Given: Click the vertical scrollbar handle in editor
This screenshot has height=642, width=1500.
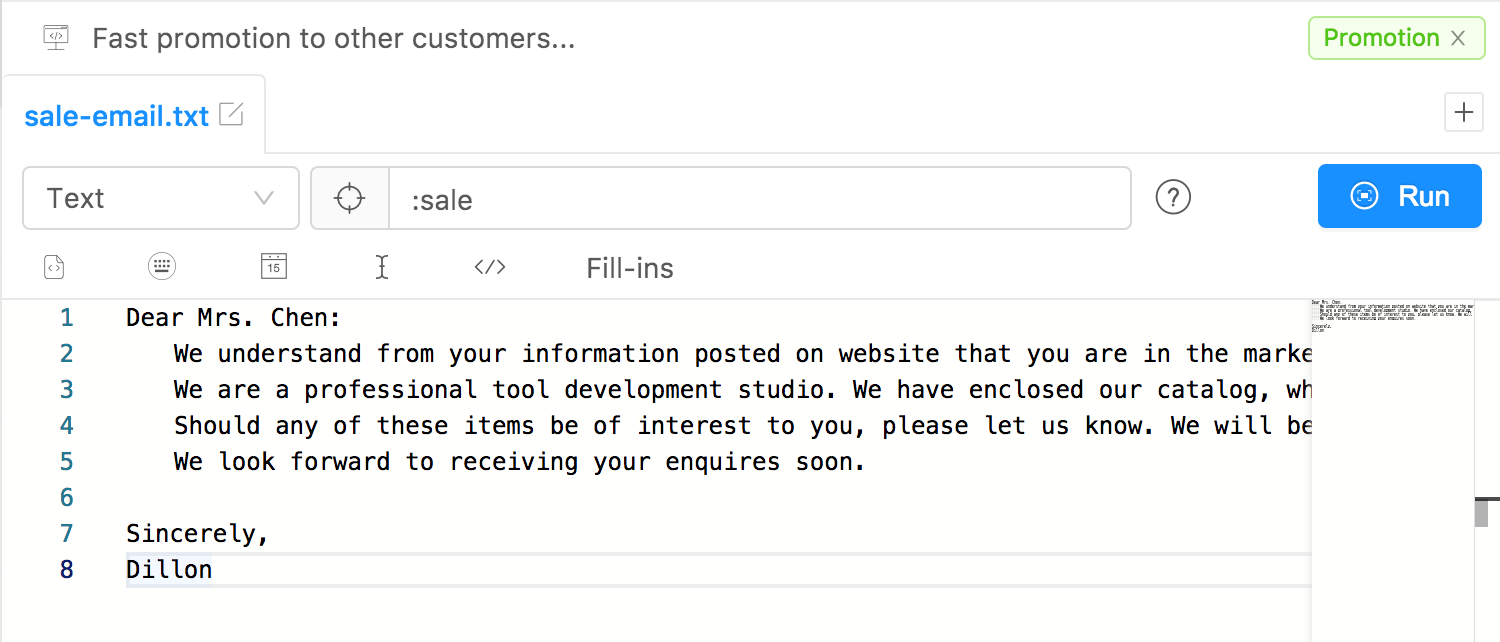Looking at the screenshot, I should pyautogui.click(x=1481, y=511).
